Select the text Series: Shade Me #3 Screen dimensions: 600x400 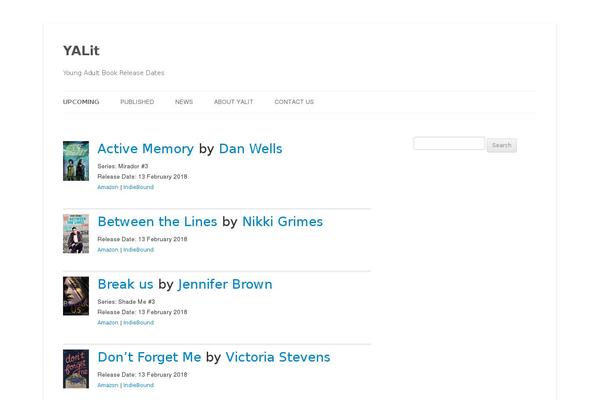pos(126,302)
